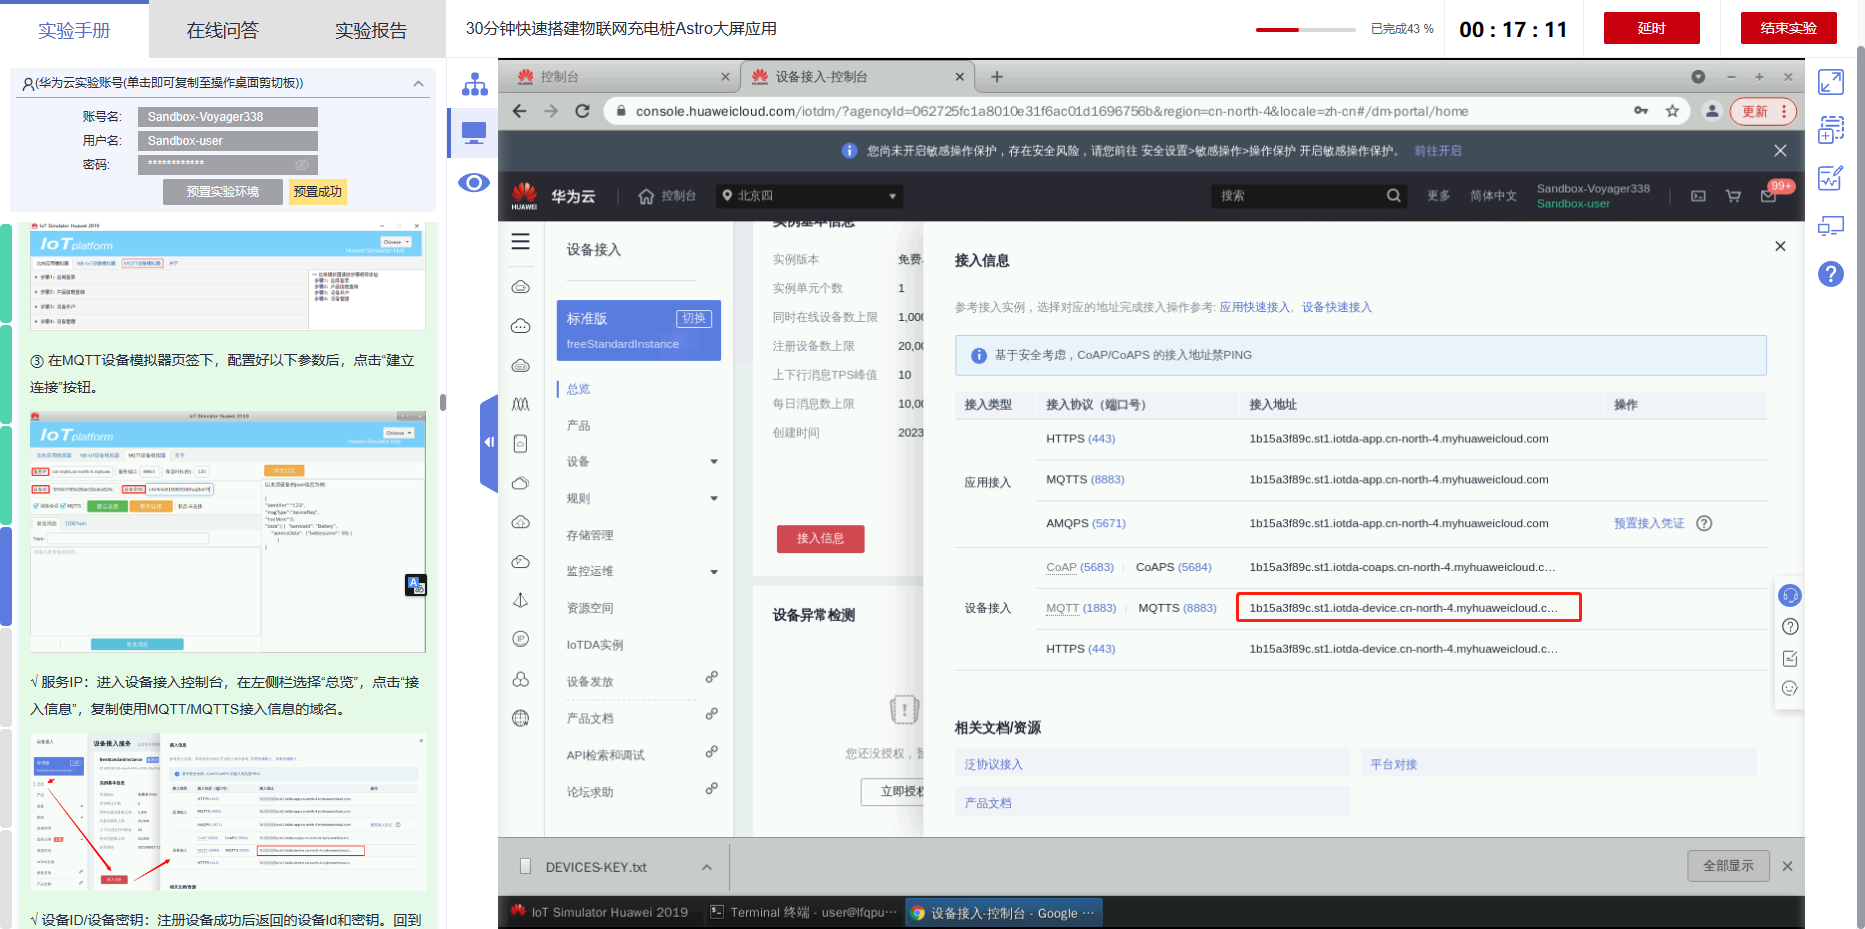The height and width of the screenshot is (929, 1865).
Task: Open the 预置接入凭证 link
Action: click(x=1649, y=523)
